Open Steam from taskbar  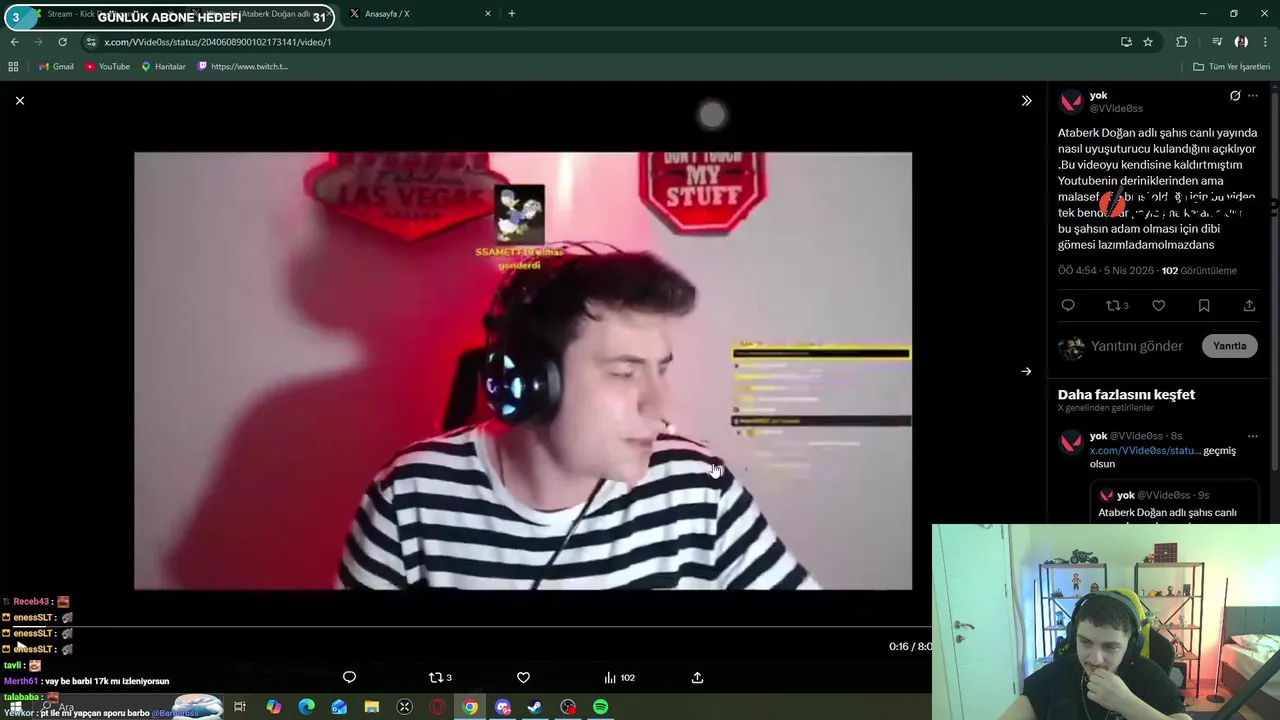point(535,707)
